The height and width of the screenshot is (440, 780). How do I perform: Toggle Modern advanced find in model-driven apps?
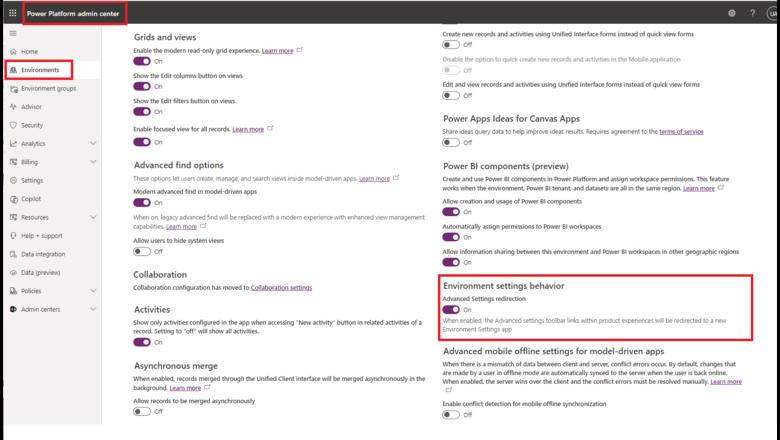point(142,202)
